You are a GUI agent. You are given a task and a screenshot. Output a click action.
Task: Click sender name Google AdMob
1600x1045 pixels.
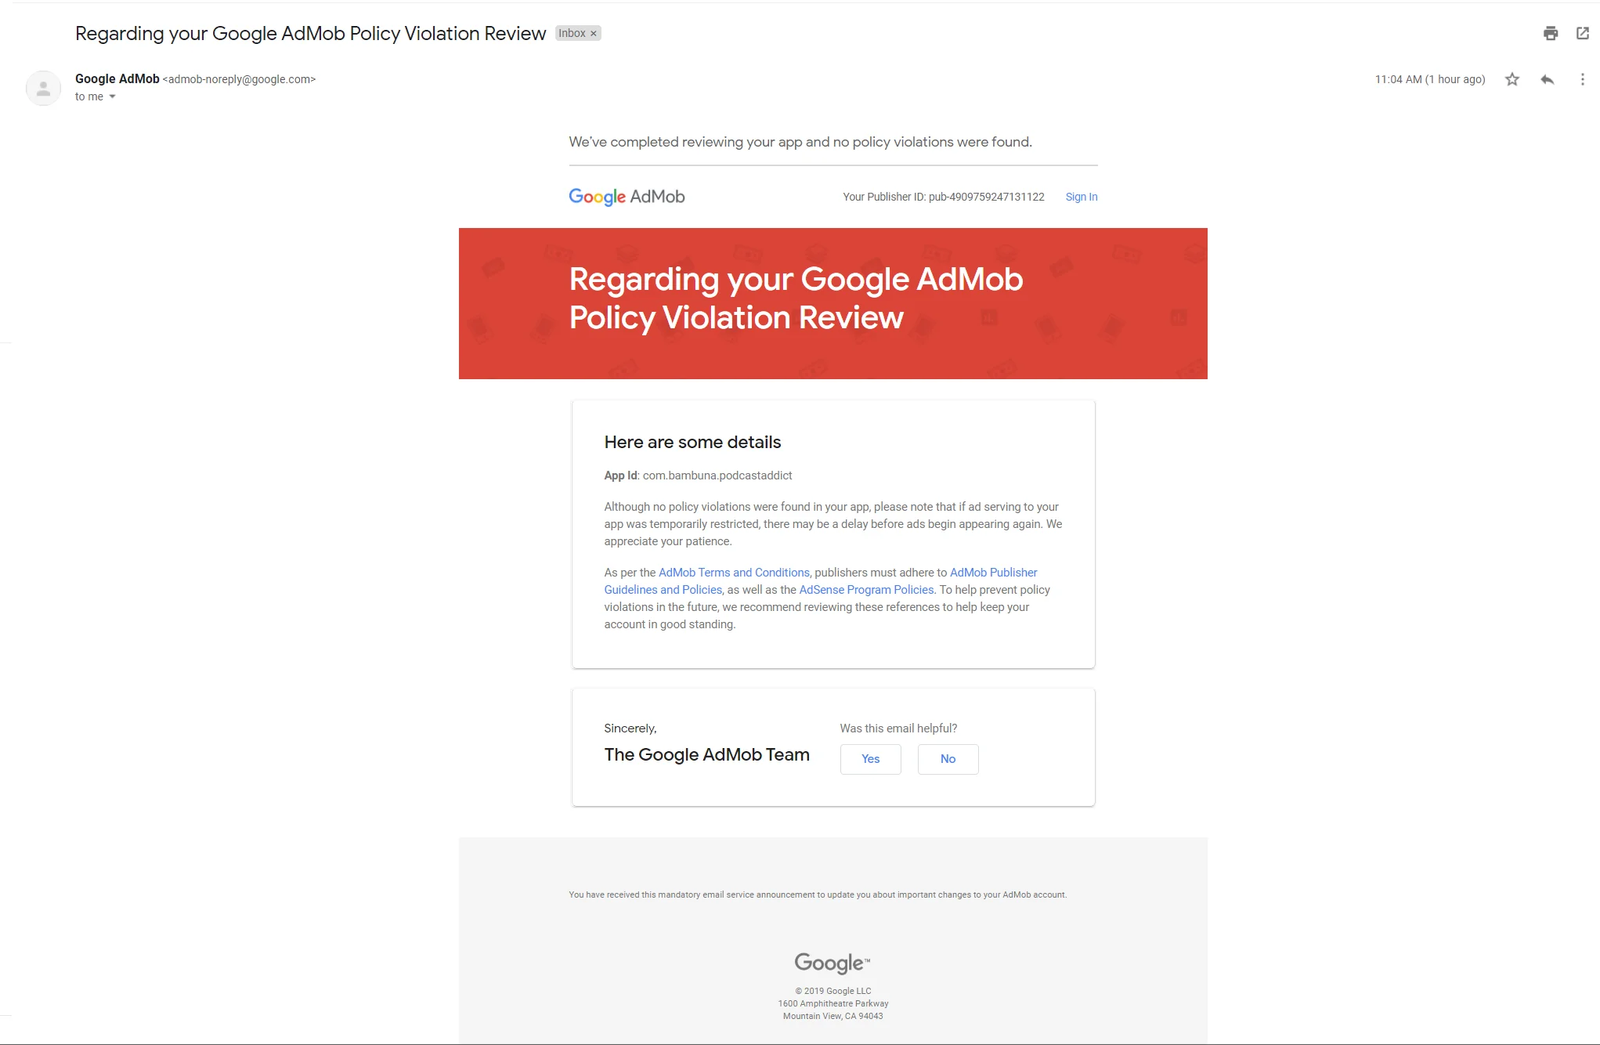point(117,79)
